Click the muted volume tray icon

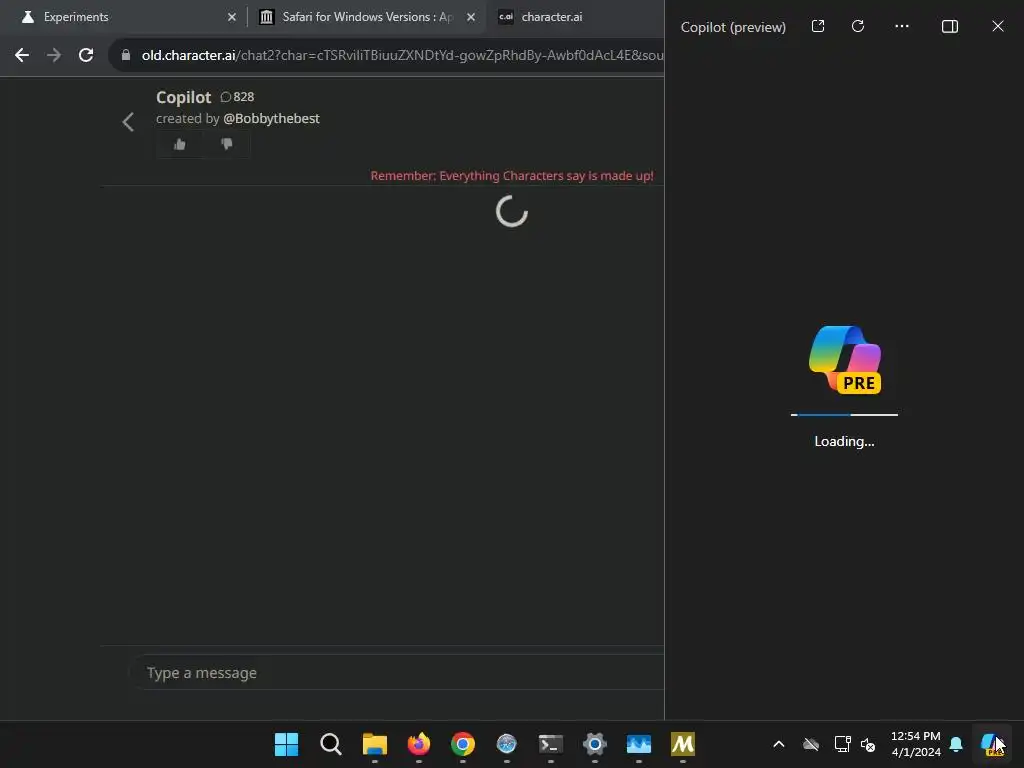tap(868, 744)
